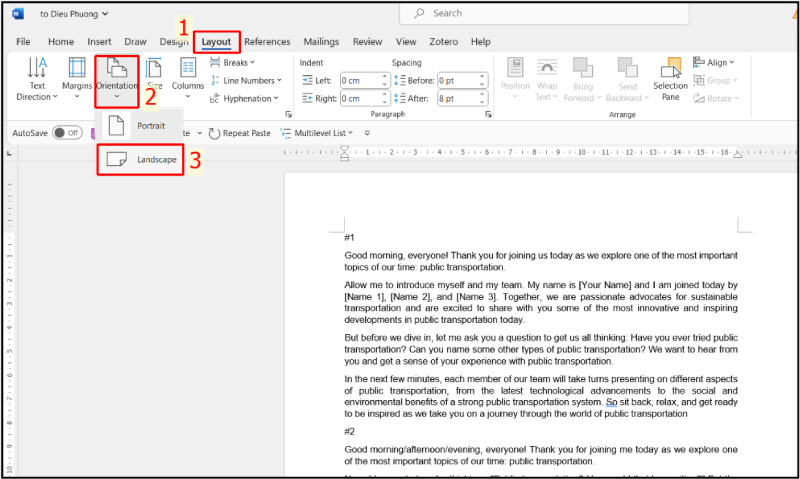Toggle the AutoSave switch
800x479 pixels.
67,133
